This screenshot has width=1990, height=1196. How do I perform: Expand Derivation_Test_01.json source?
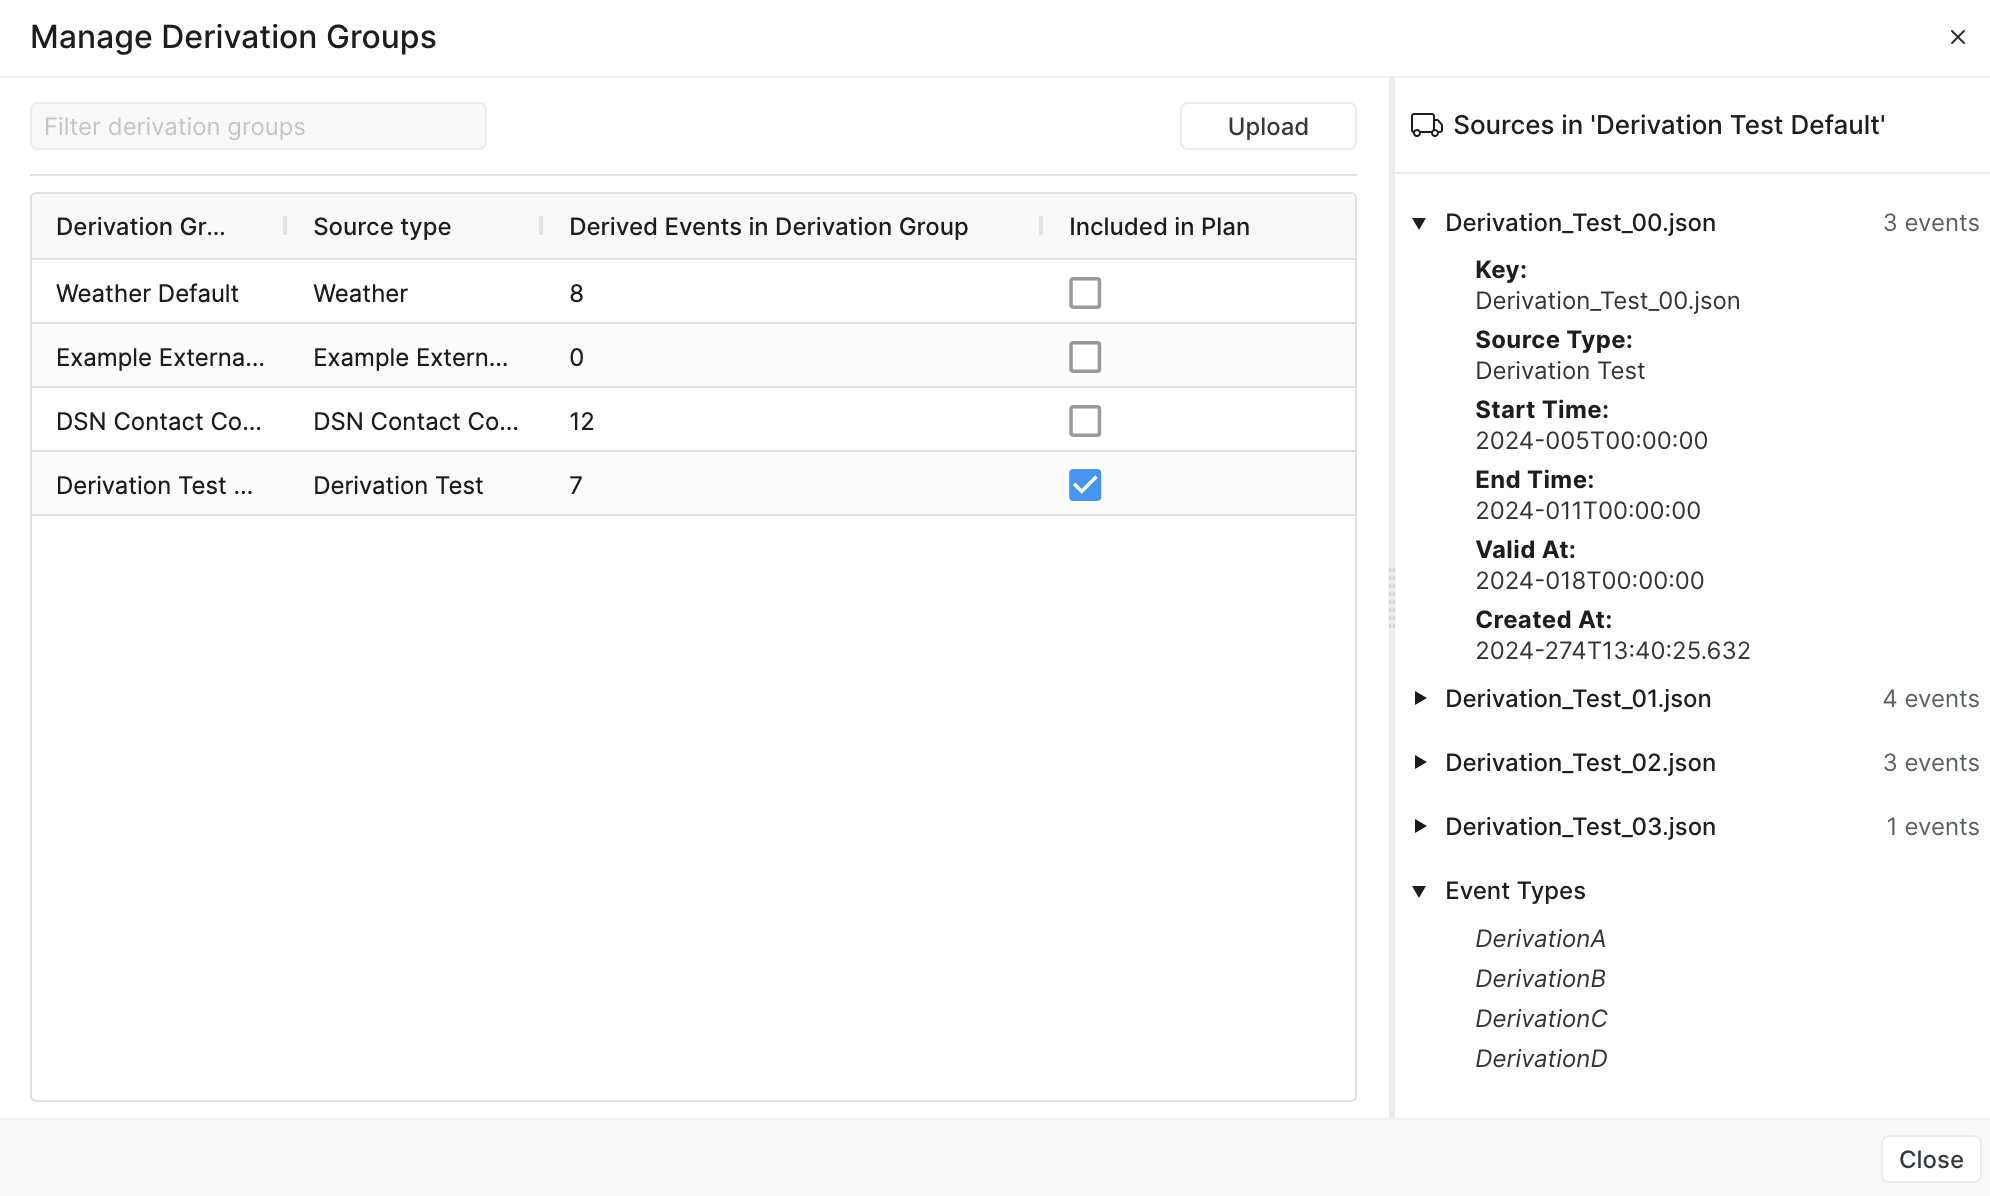pos(1419,699)
